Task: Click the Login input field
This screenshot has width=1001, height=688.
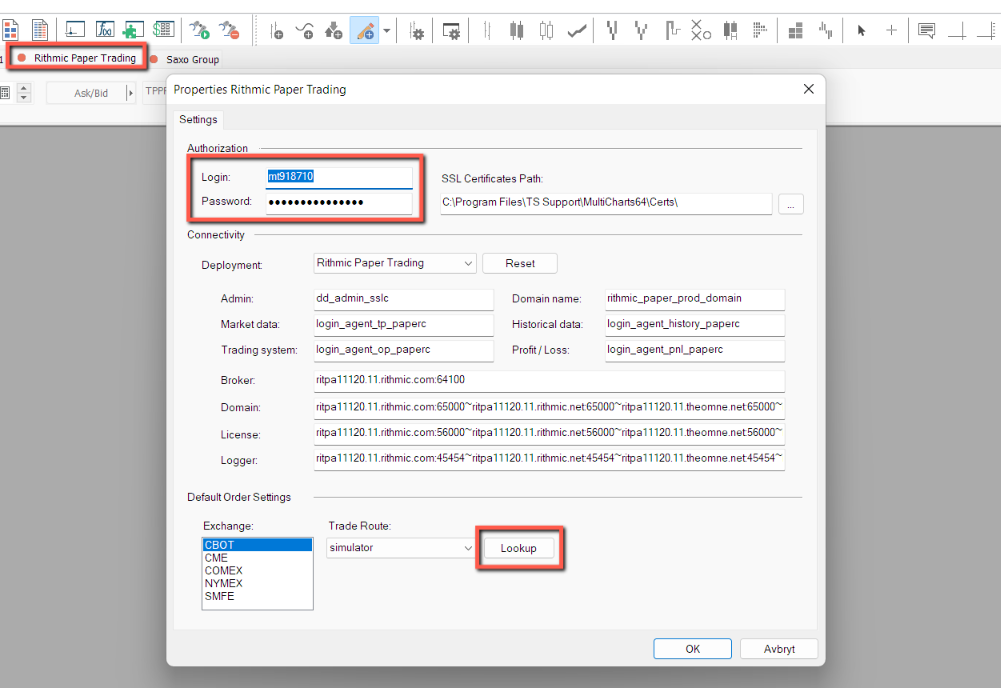Action: coord(339,177)
